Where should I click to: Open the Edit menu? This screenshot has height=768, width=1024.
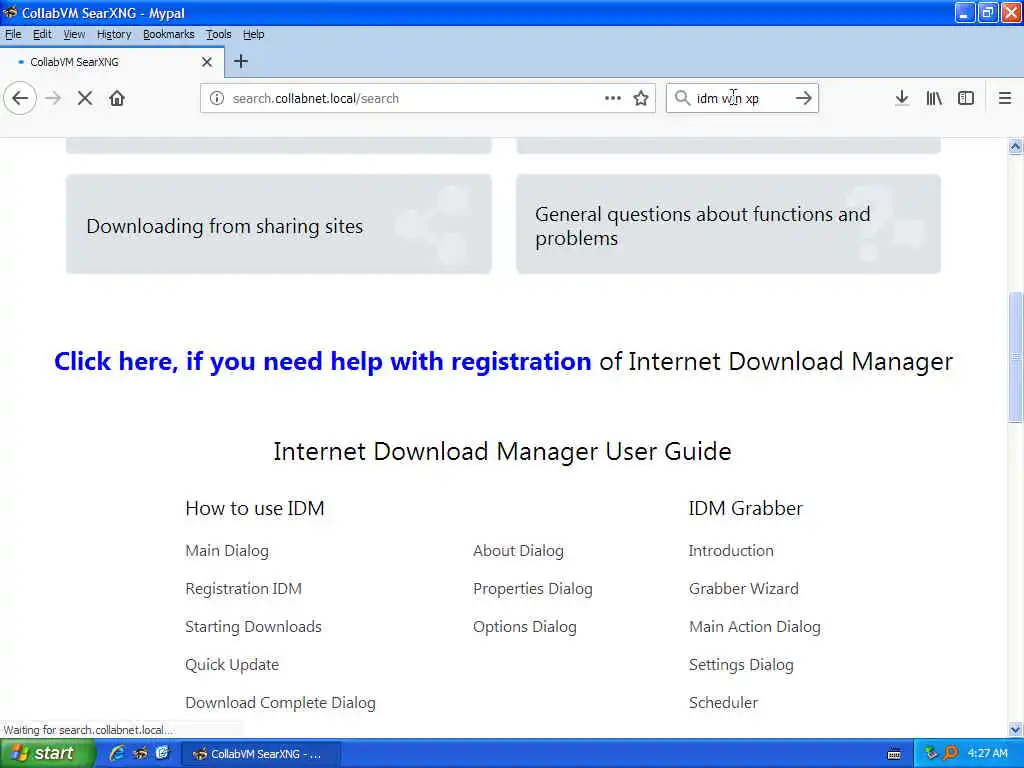click(42, 35)
